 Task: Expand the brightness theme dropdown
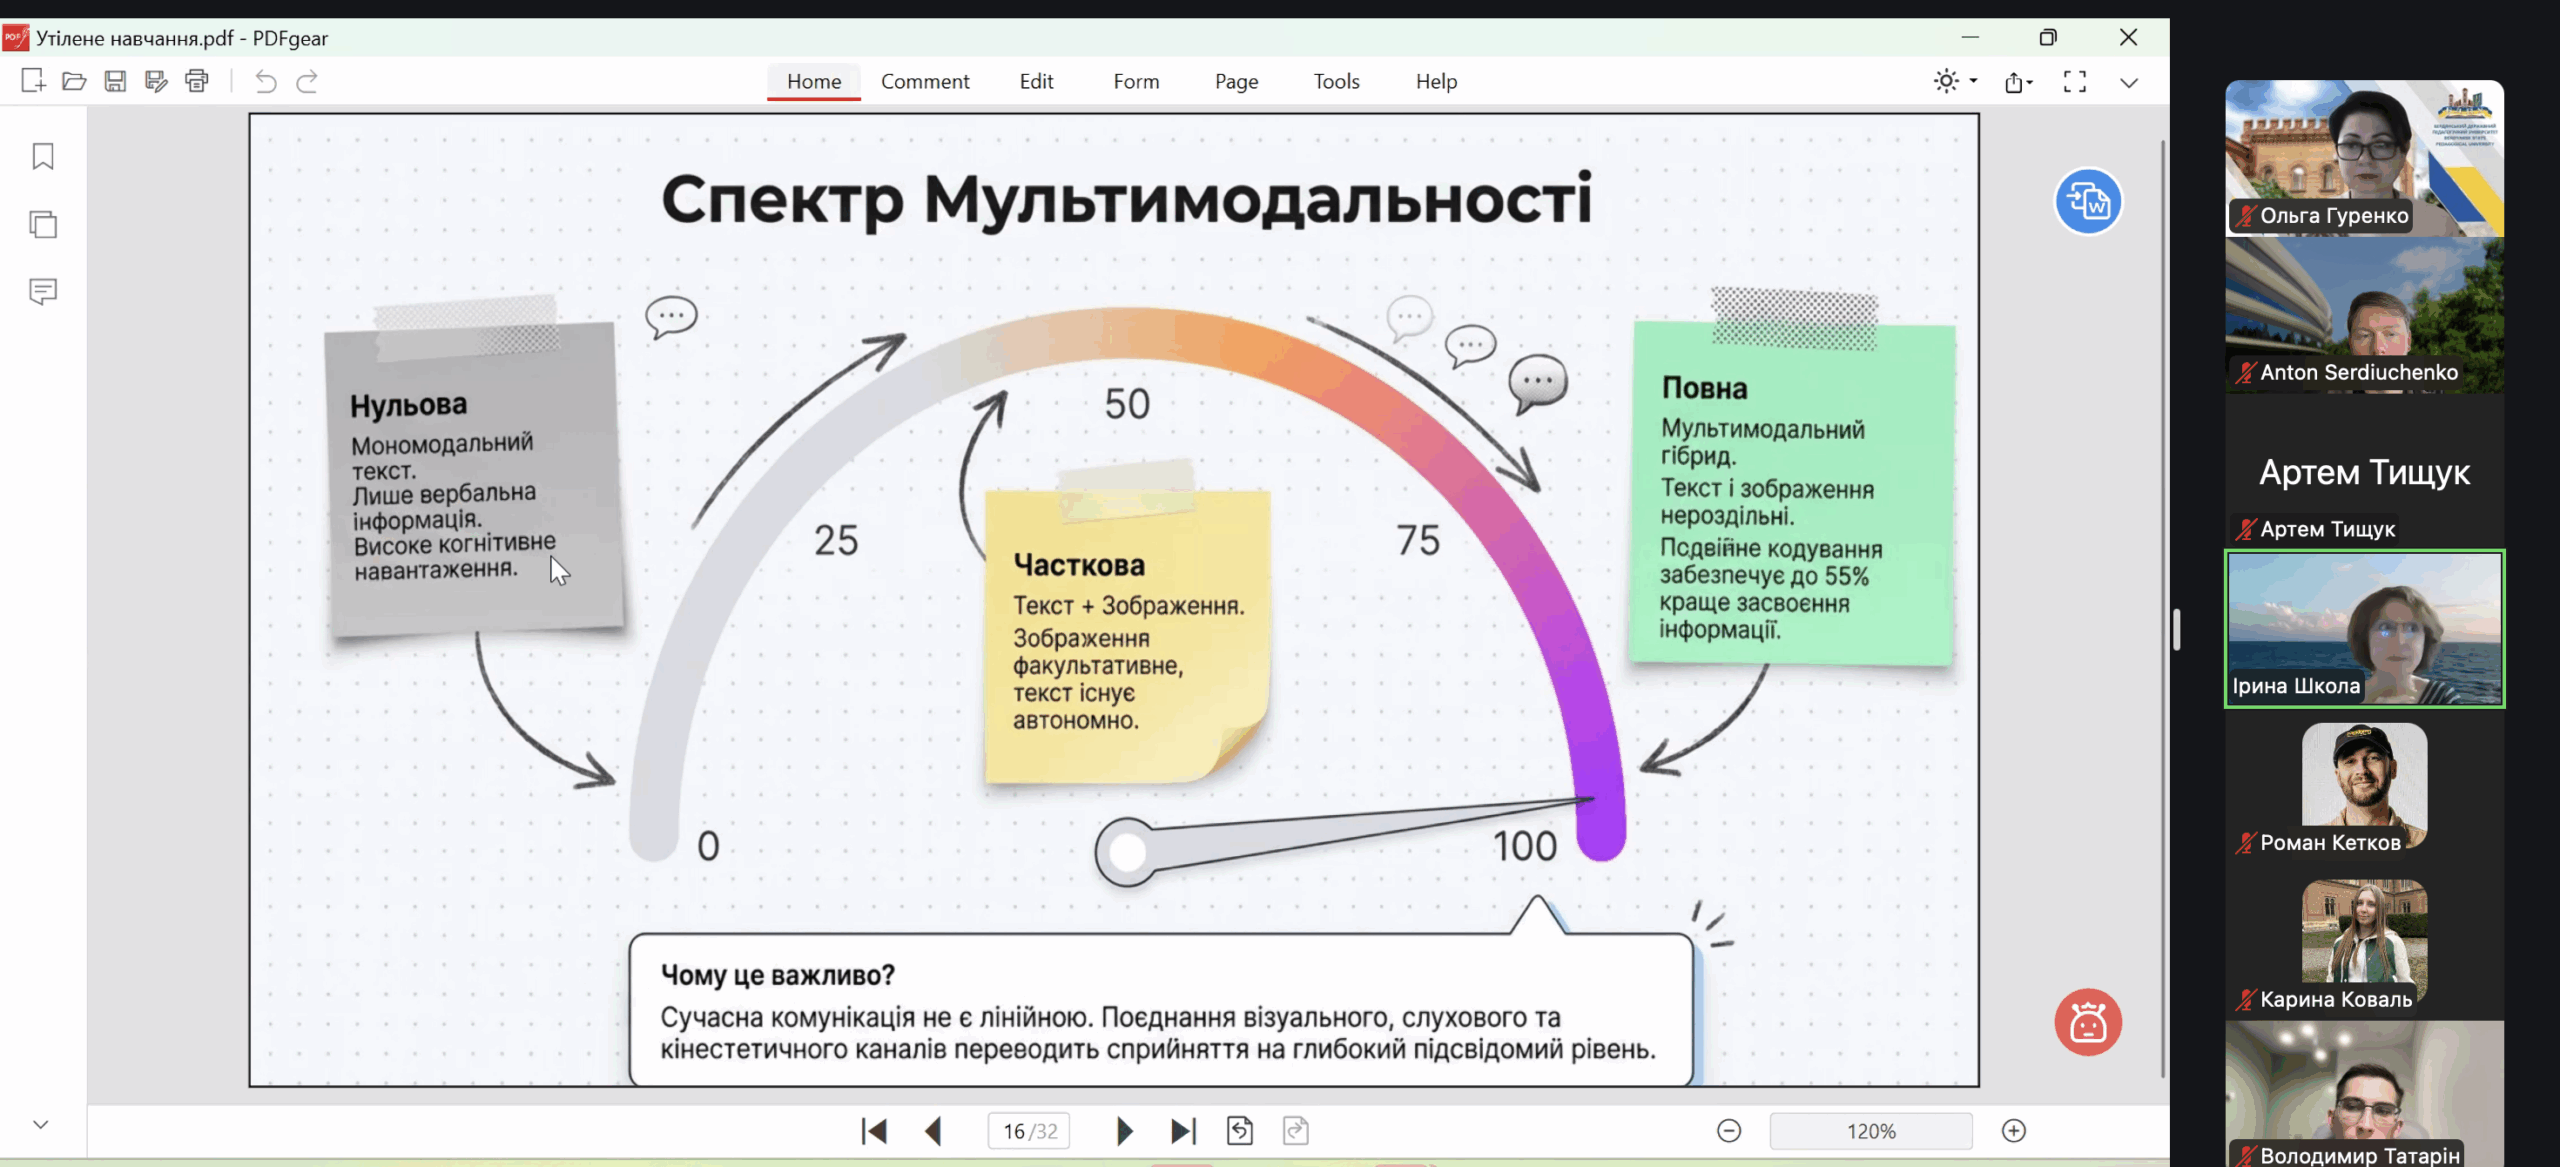[x=1973, y=81]
